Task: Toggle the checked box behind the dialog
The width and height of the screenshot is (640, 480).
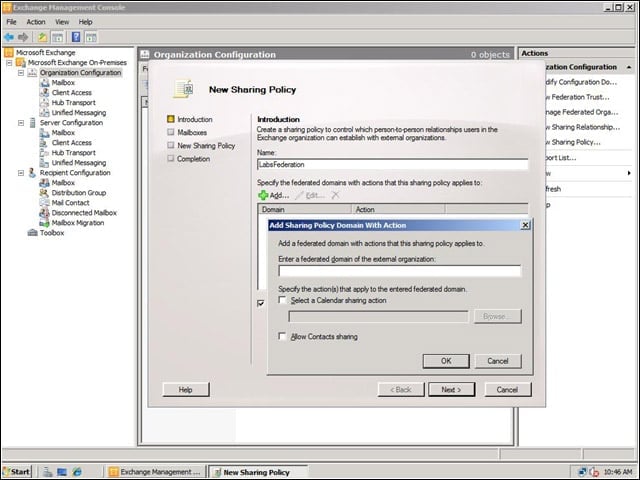Action: [261, 303]
